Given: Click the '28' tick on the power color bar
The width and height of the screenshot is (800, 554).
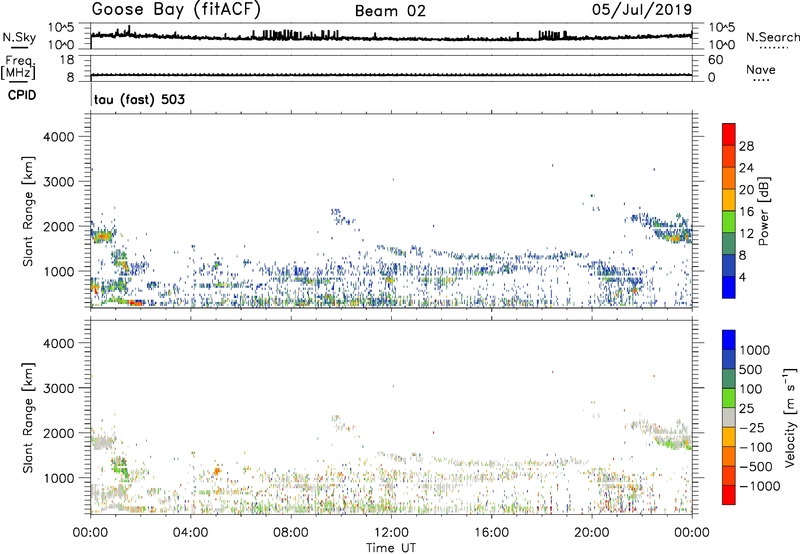Looking at the screenshot, I should pyautogui.click(x=746, y=146).
